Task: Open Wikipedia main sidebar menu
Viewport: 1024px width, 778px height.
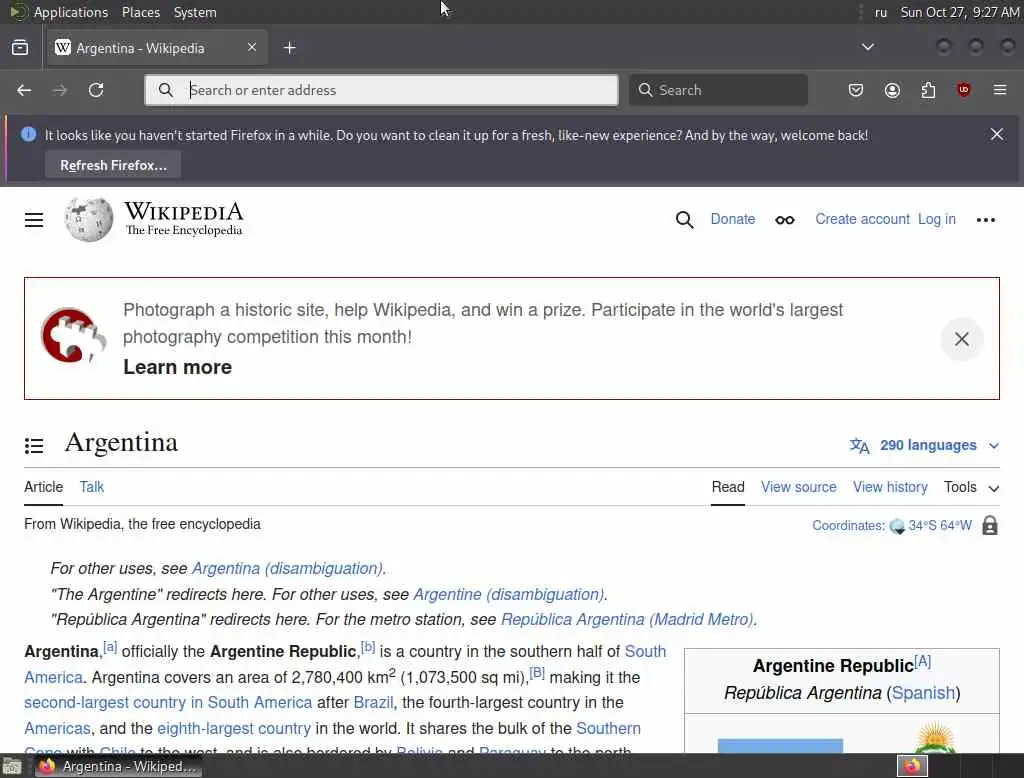Action: [34, 220]
